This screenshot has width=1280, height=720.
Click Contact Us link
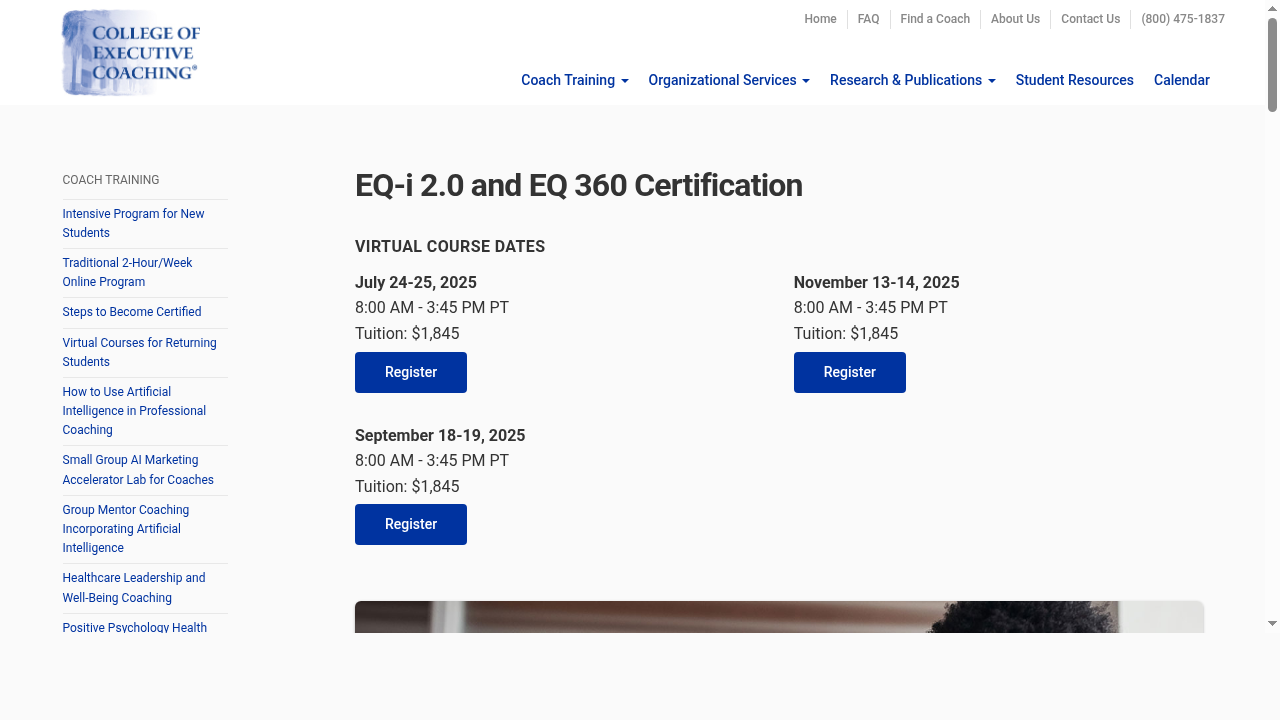[x=1090, y=19]
